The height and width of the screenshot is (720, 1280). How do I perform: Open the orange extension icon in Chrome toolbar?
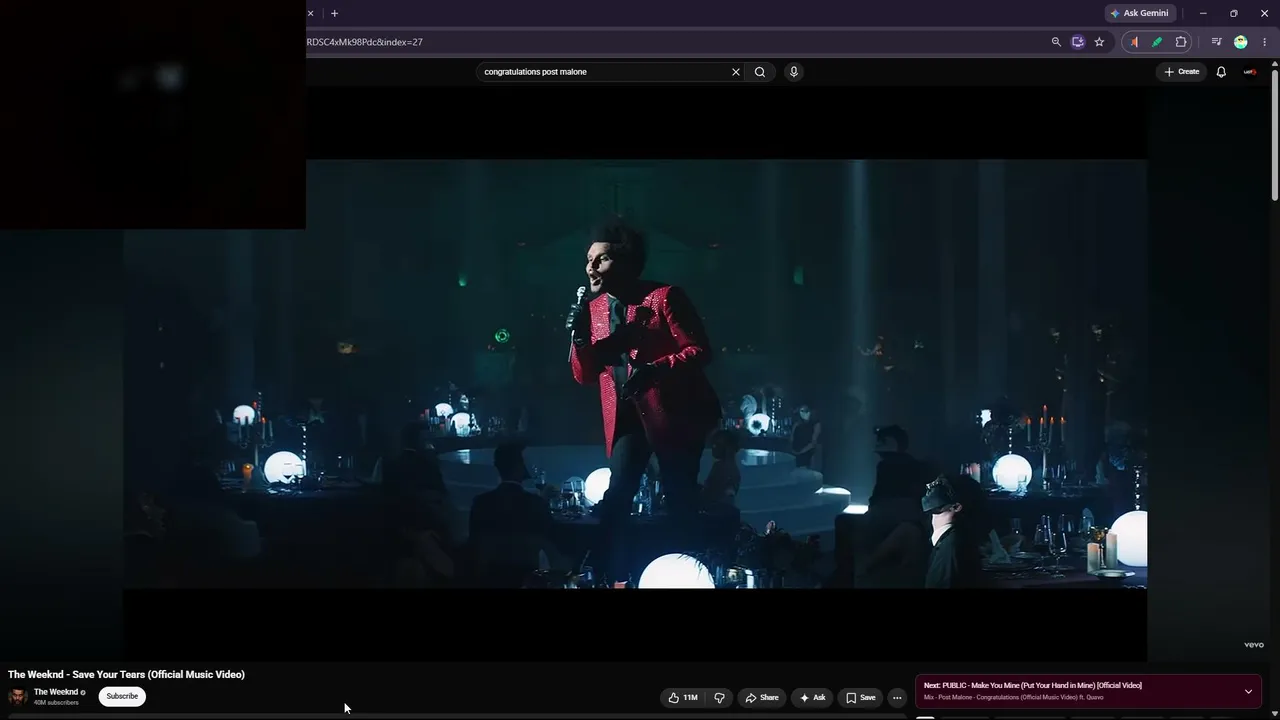(1134, 42)
